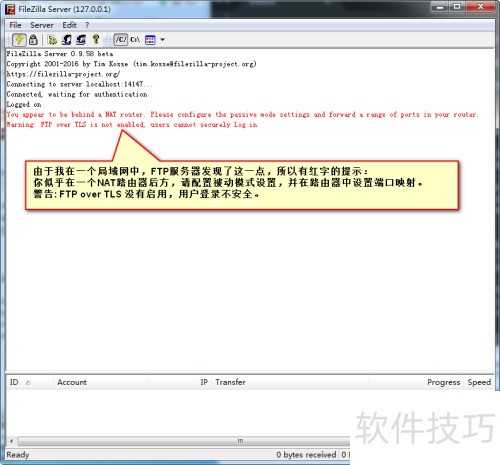Screen dimensions: 500x465
Task: Minimize the FileZilla Server window
Action: 440,7
